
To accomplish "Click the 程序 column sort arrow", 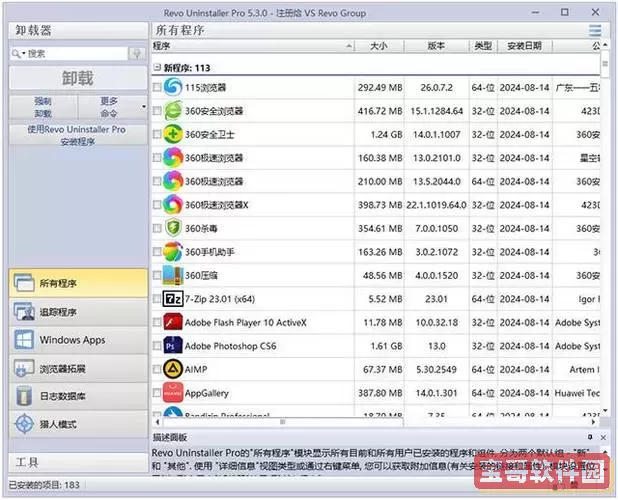I will point(348,46).
